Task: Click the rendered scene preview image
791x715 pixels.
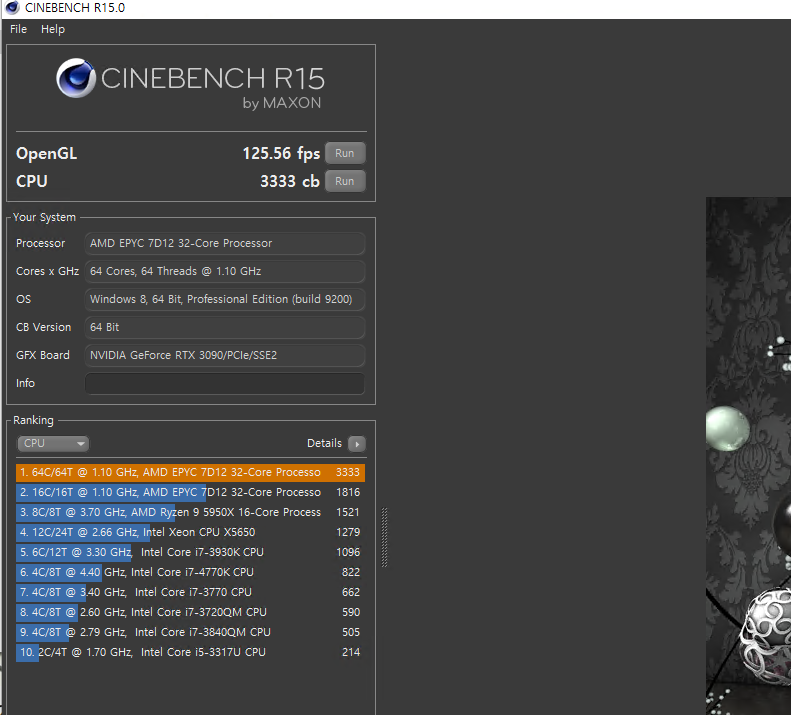Action: click(x=748, y=456)
